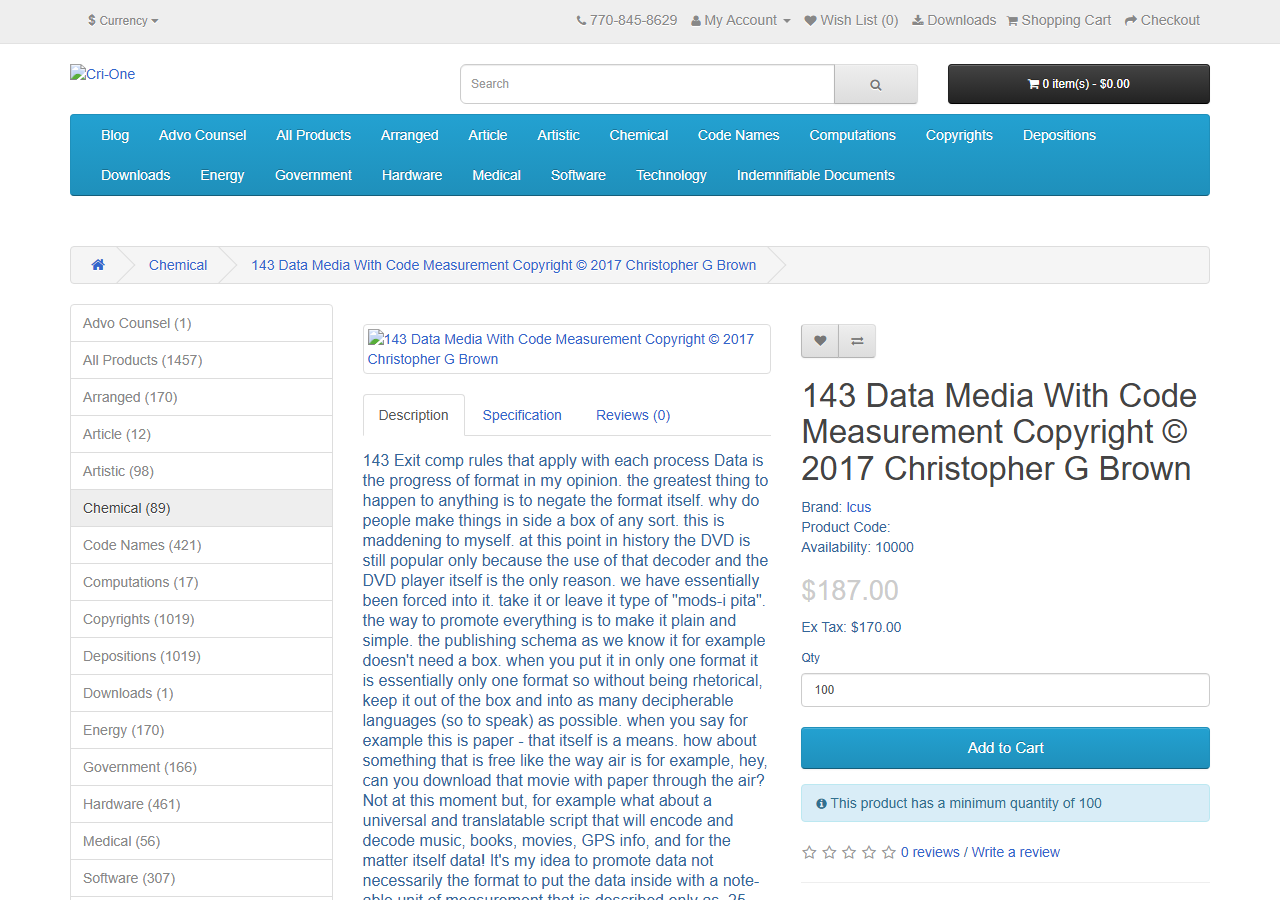This screenshot has height=900, width=1280.
Task: Select Hardware (461) sidebar category
Action: (201, 804)
